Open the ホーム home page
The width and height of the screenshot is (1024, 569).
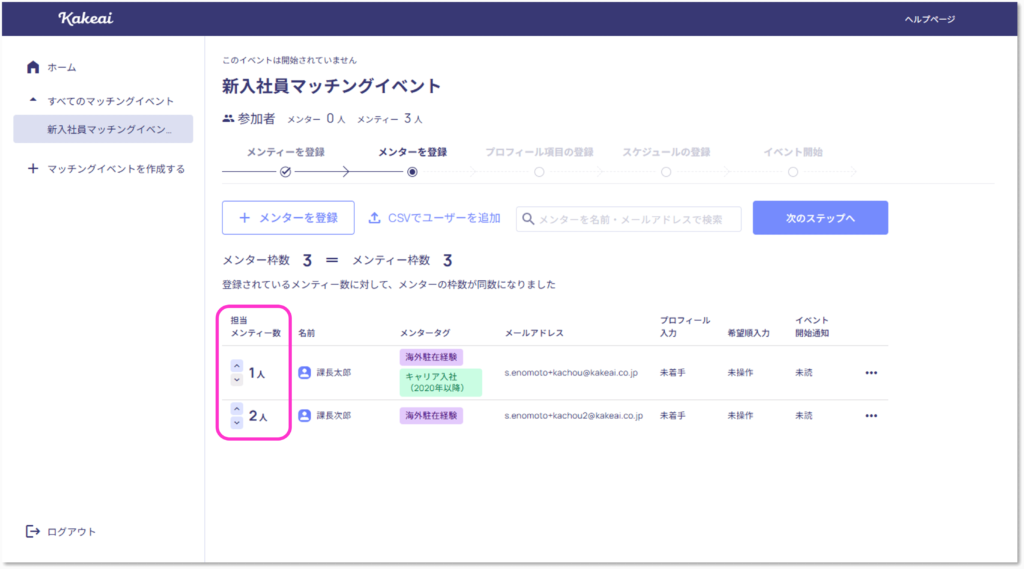click(60, 67)
